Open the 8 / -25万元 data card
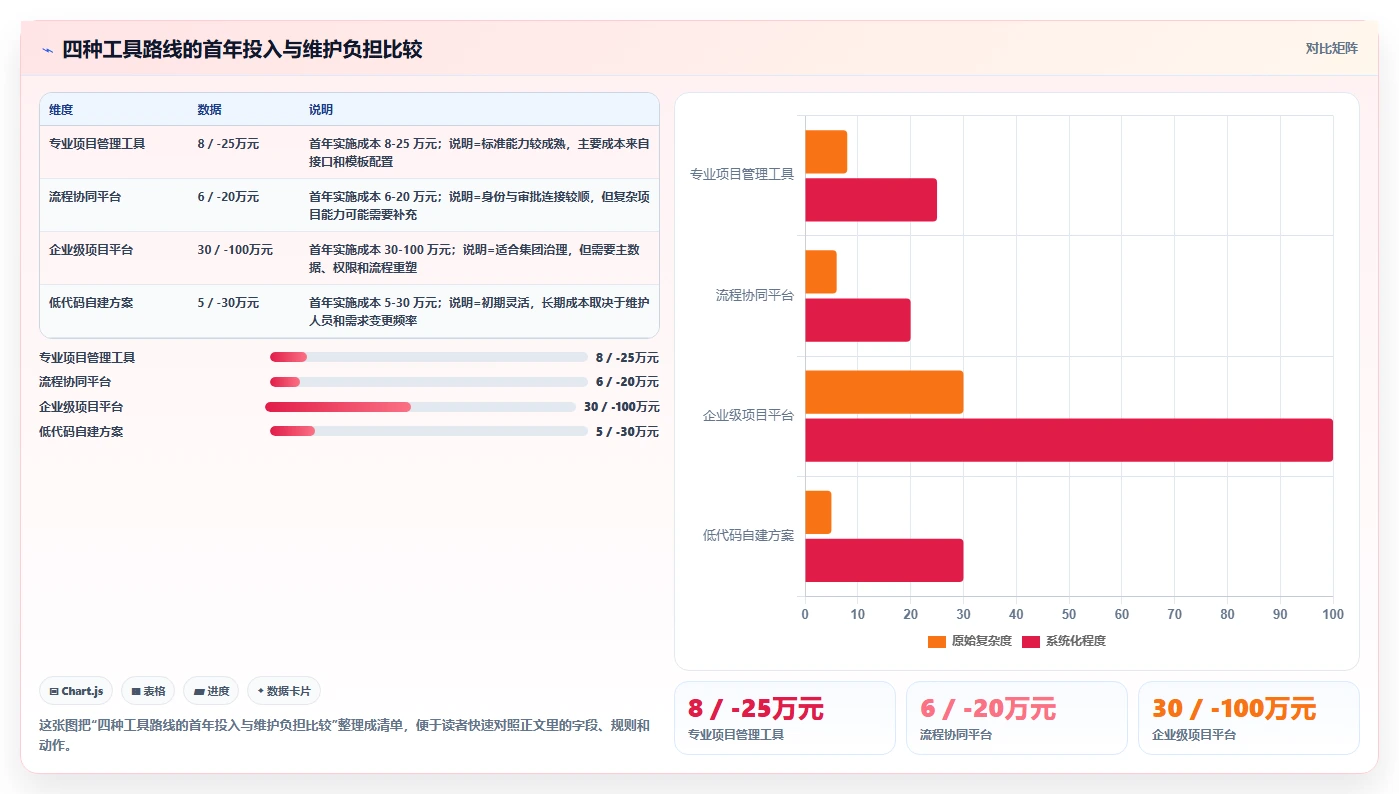1399x794 pixels. coord(785,718)
